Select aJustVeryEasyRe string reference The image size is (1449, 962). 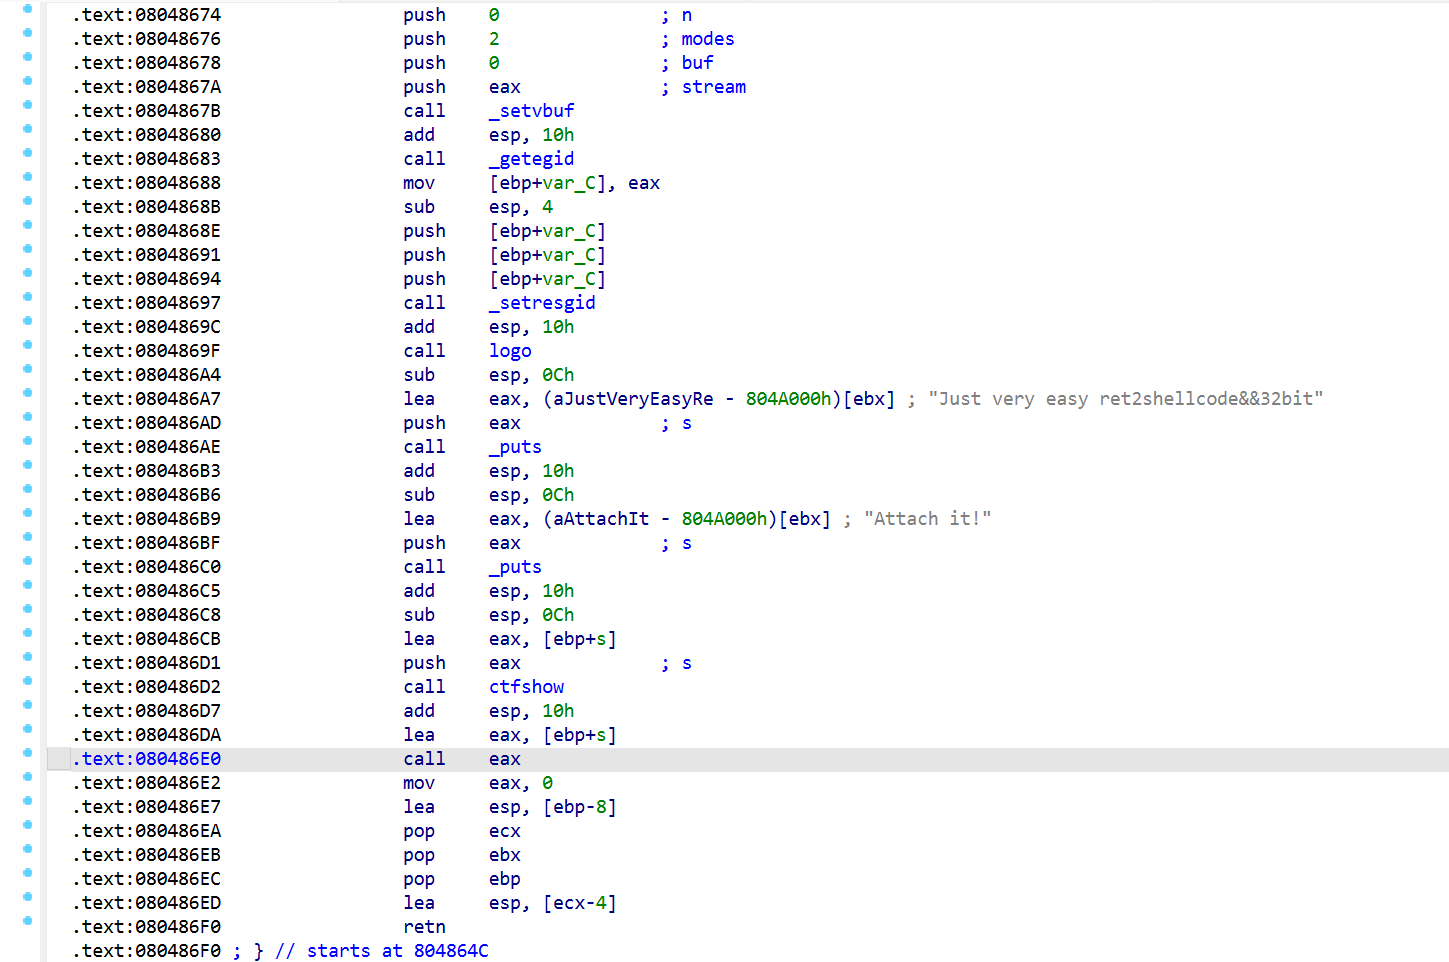pyautogui.click(x=633, y=399)
